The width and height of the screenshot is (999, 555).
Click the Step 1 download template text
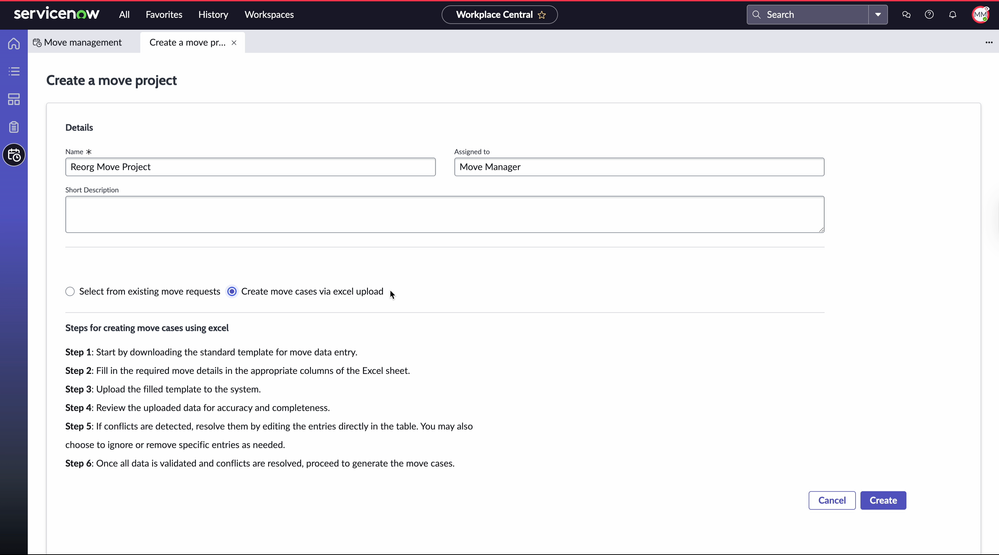[x=211, y=352]
